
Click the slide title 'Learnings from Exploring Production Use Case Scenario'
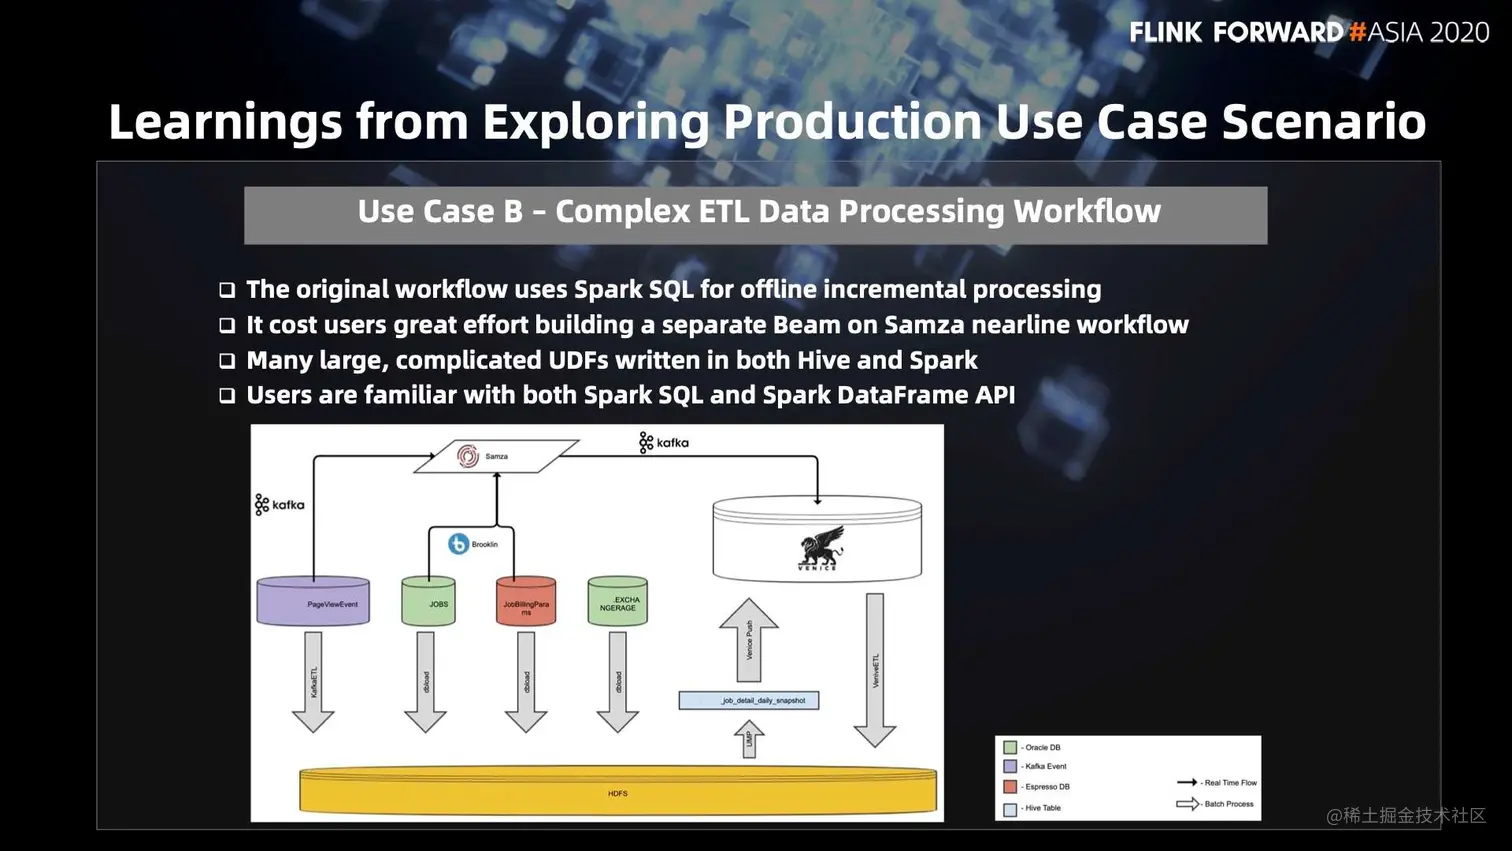click(x=767, y=121)
